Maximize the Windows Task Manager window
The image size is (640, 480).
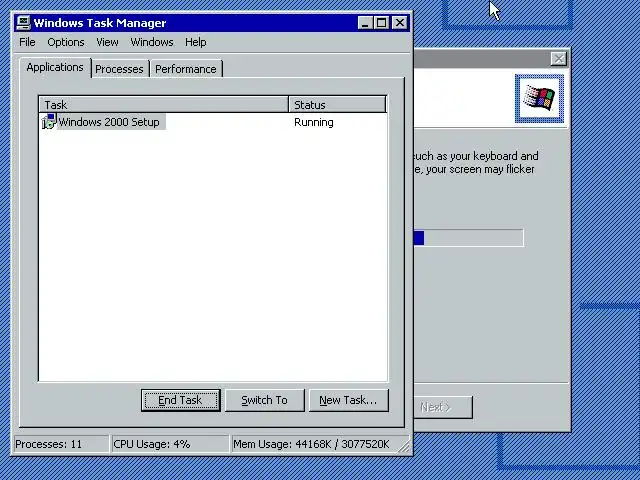coord(382,23)
